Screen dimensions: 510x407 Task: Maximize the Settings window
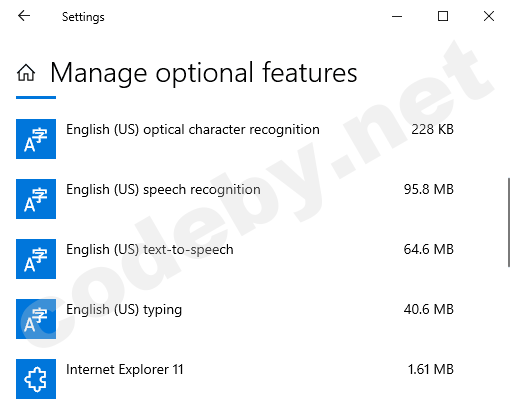tap(443, 16)
